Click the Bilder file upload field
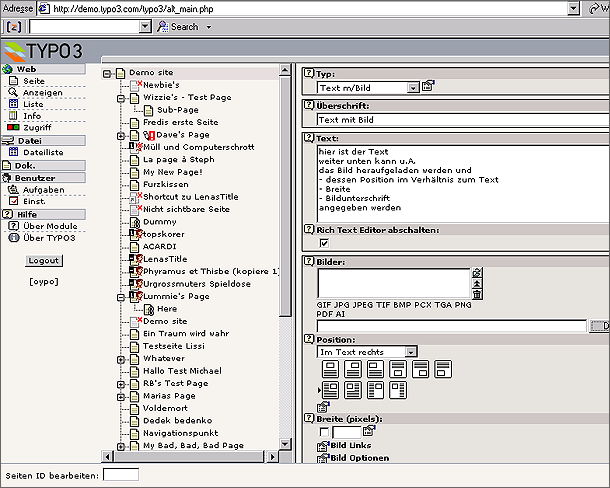The image size is (610, 488). [451, 326]
